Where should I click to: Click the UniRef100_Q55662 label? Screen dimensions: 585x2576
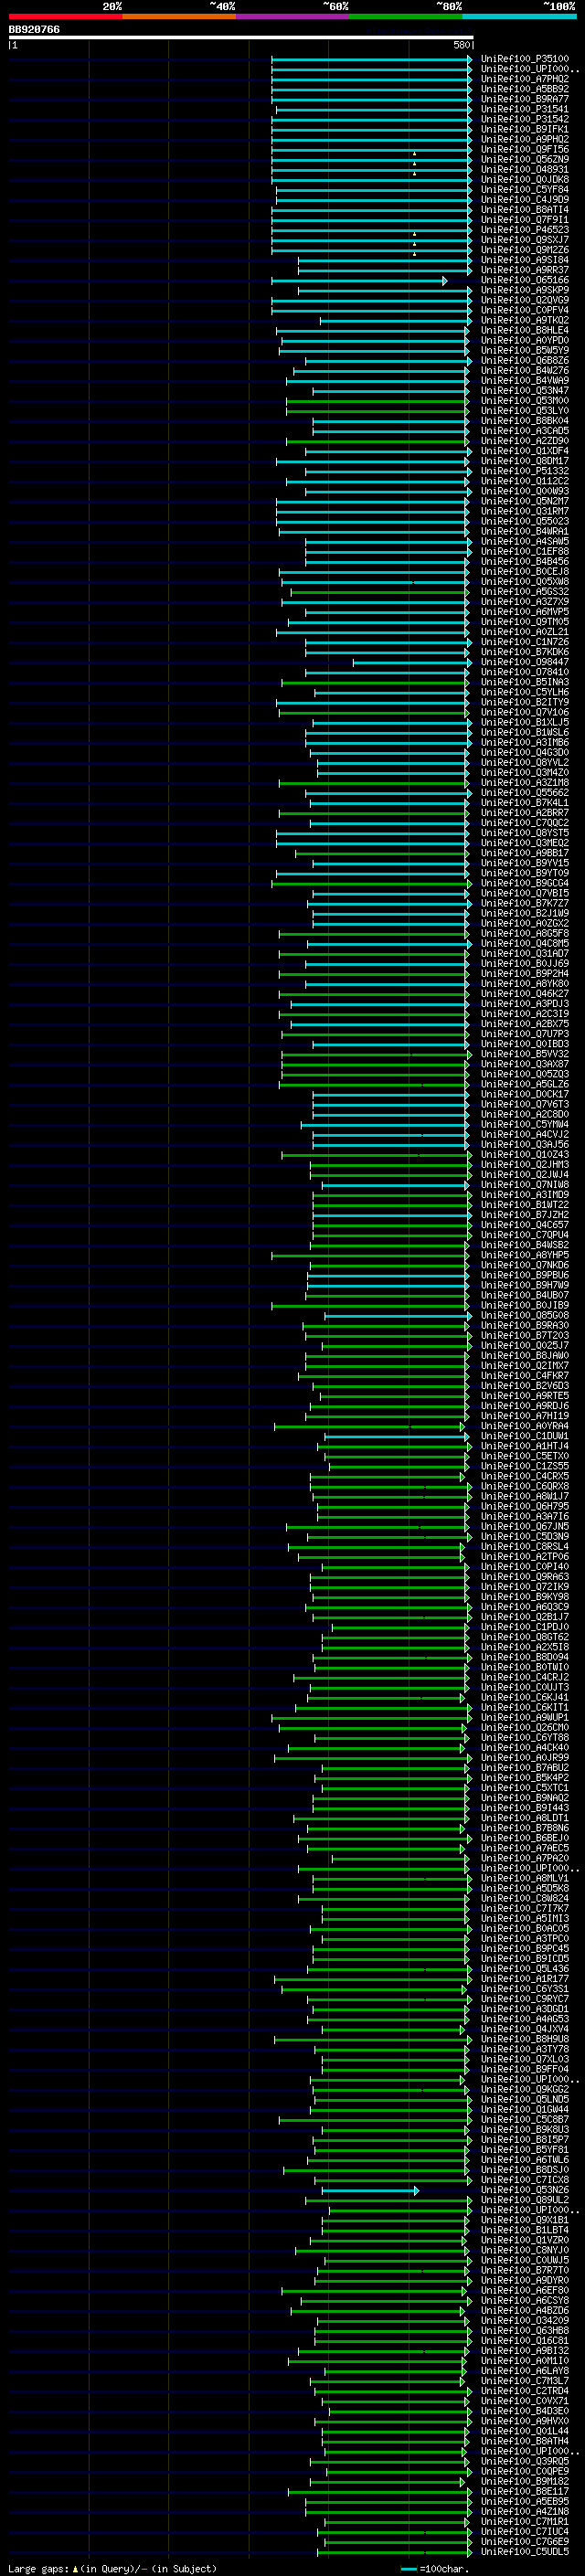pyautogui.click(x=524, y=793)
